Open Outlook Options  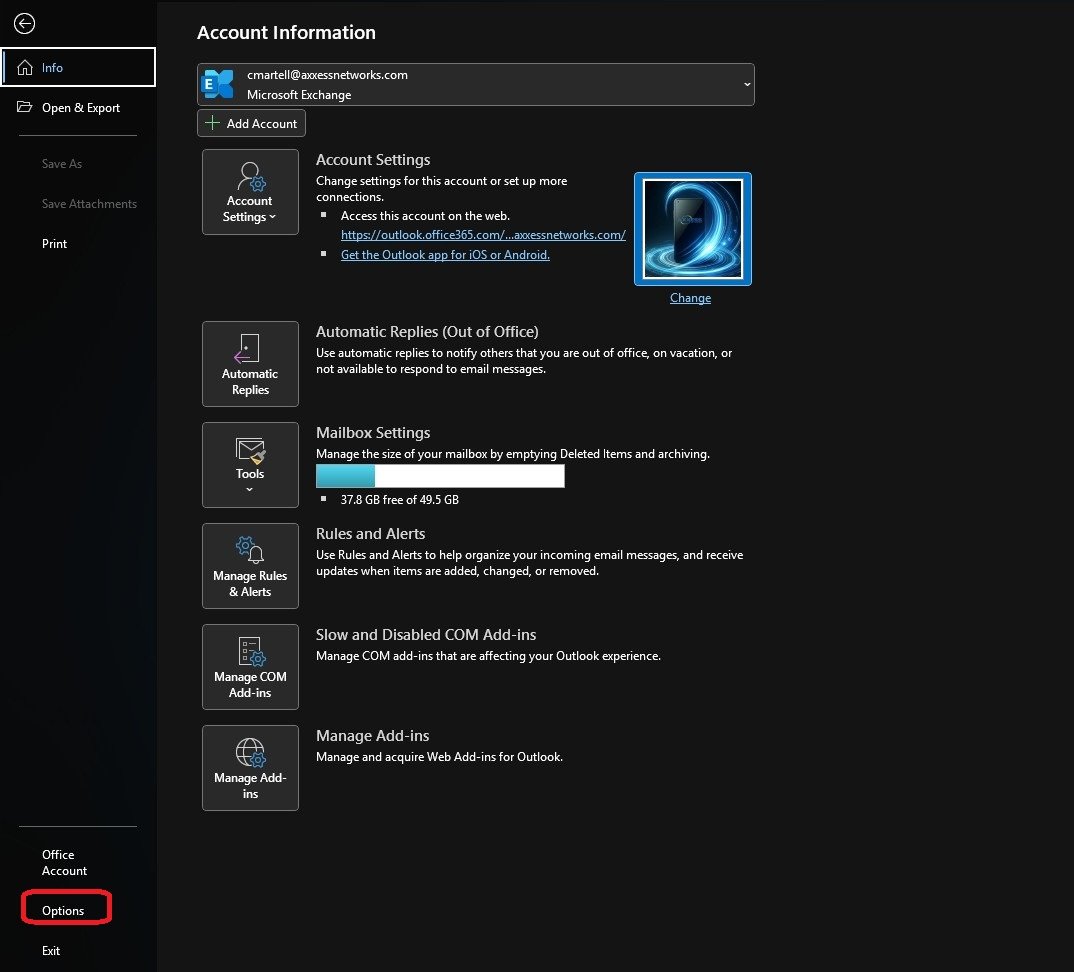point(63,911)
